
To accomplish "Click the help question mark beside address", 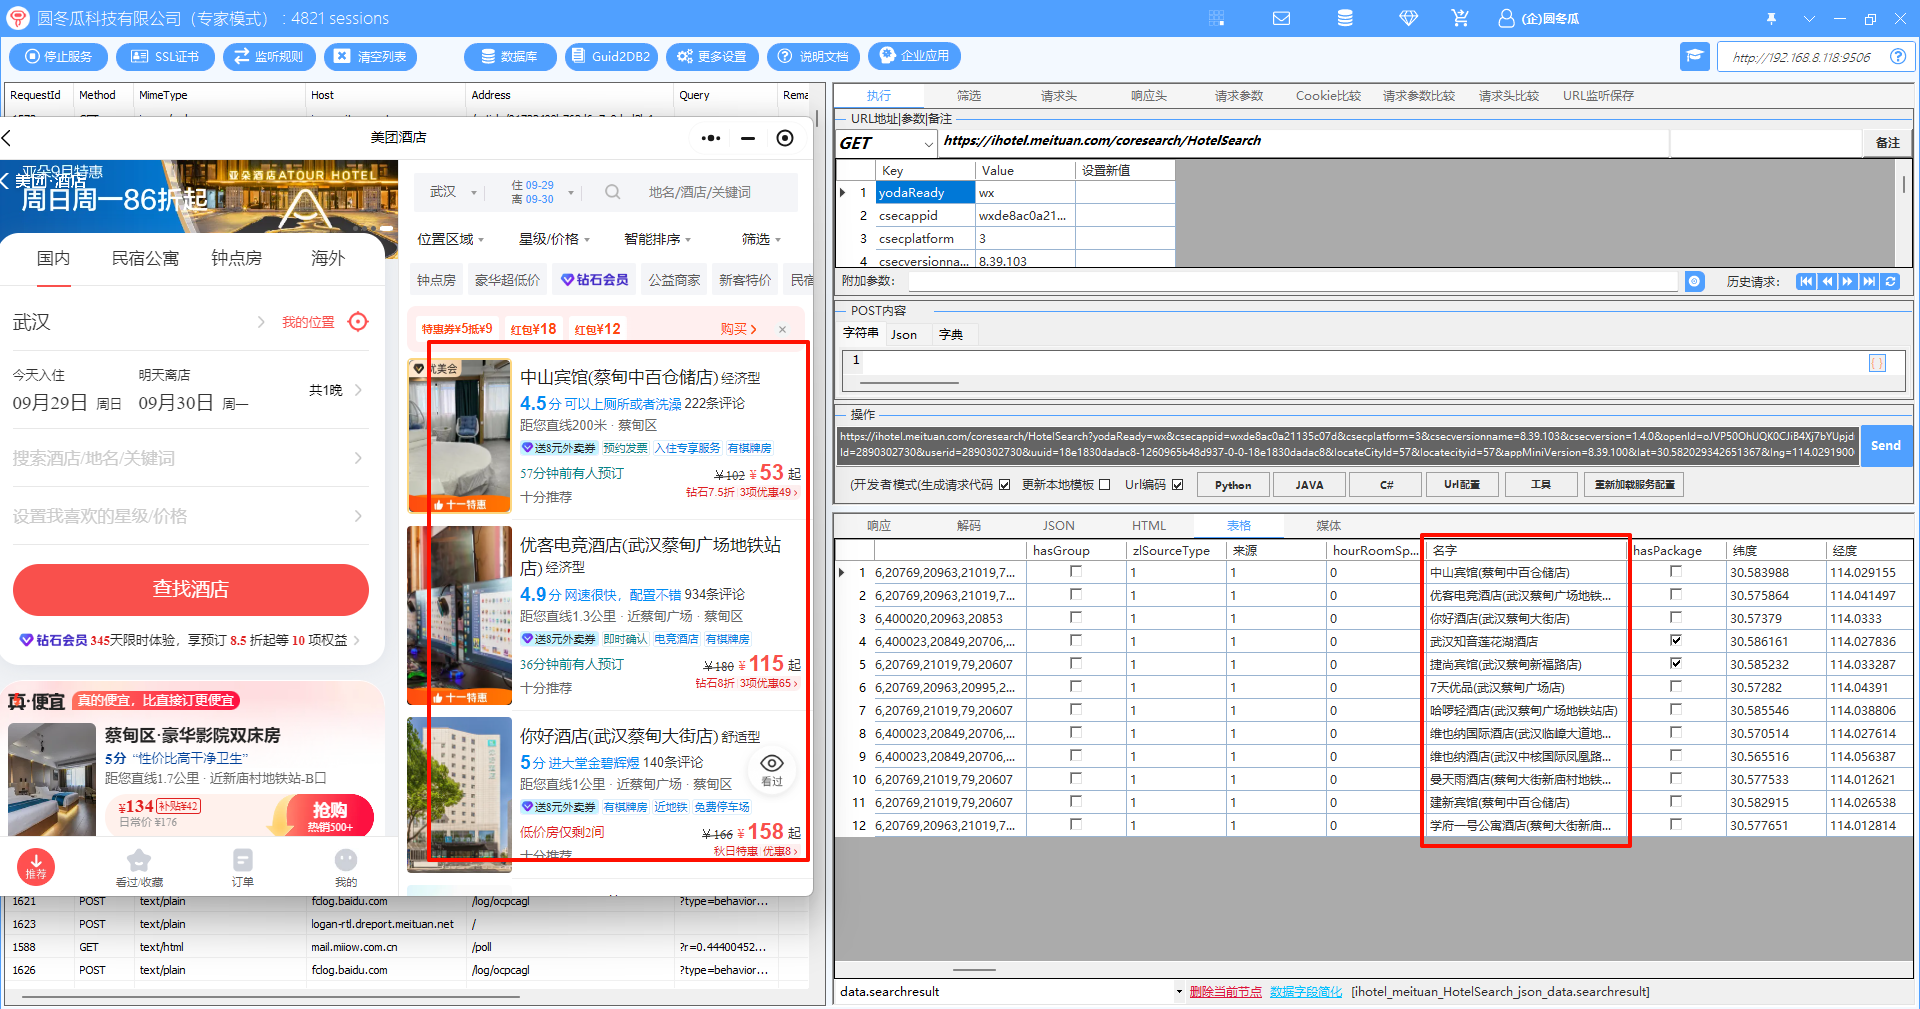I will [1897, 57].
